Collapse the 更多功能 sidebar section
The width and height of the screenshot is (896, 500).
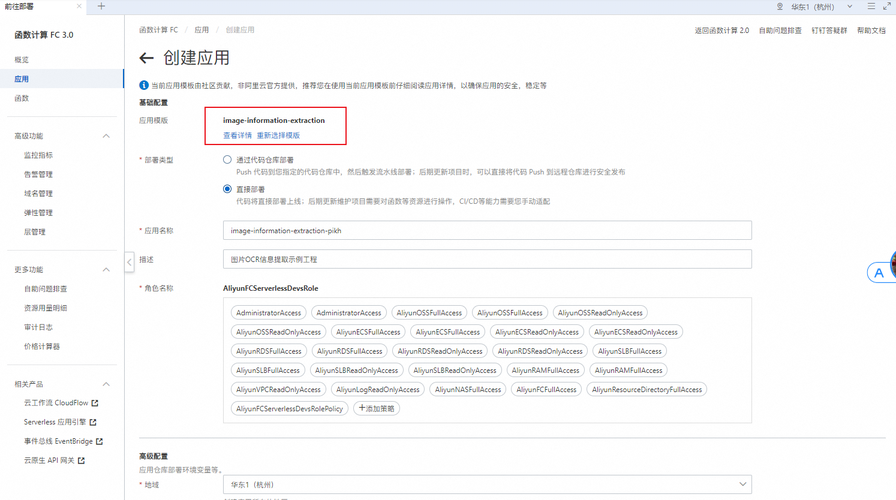pos(106,270)
